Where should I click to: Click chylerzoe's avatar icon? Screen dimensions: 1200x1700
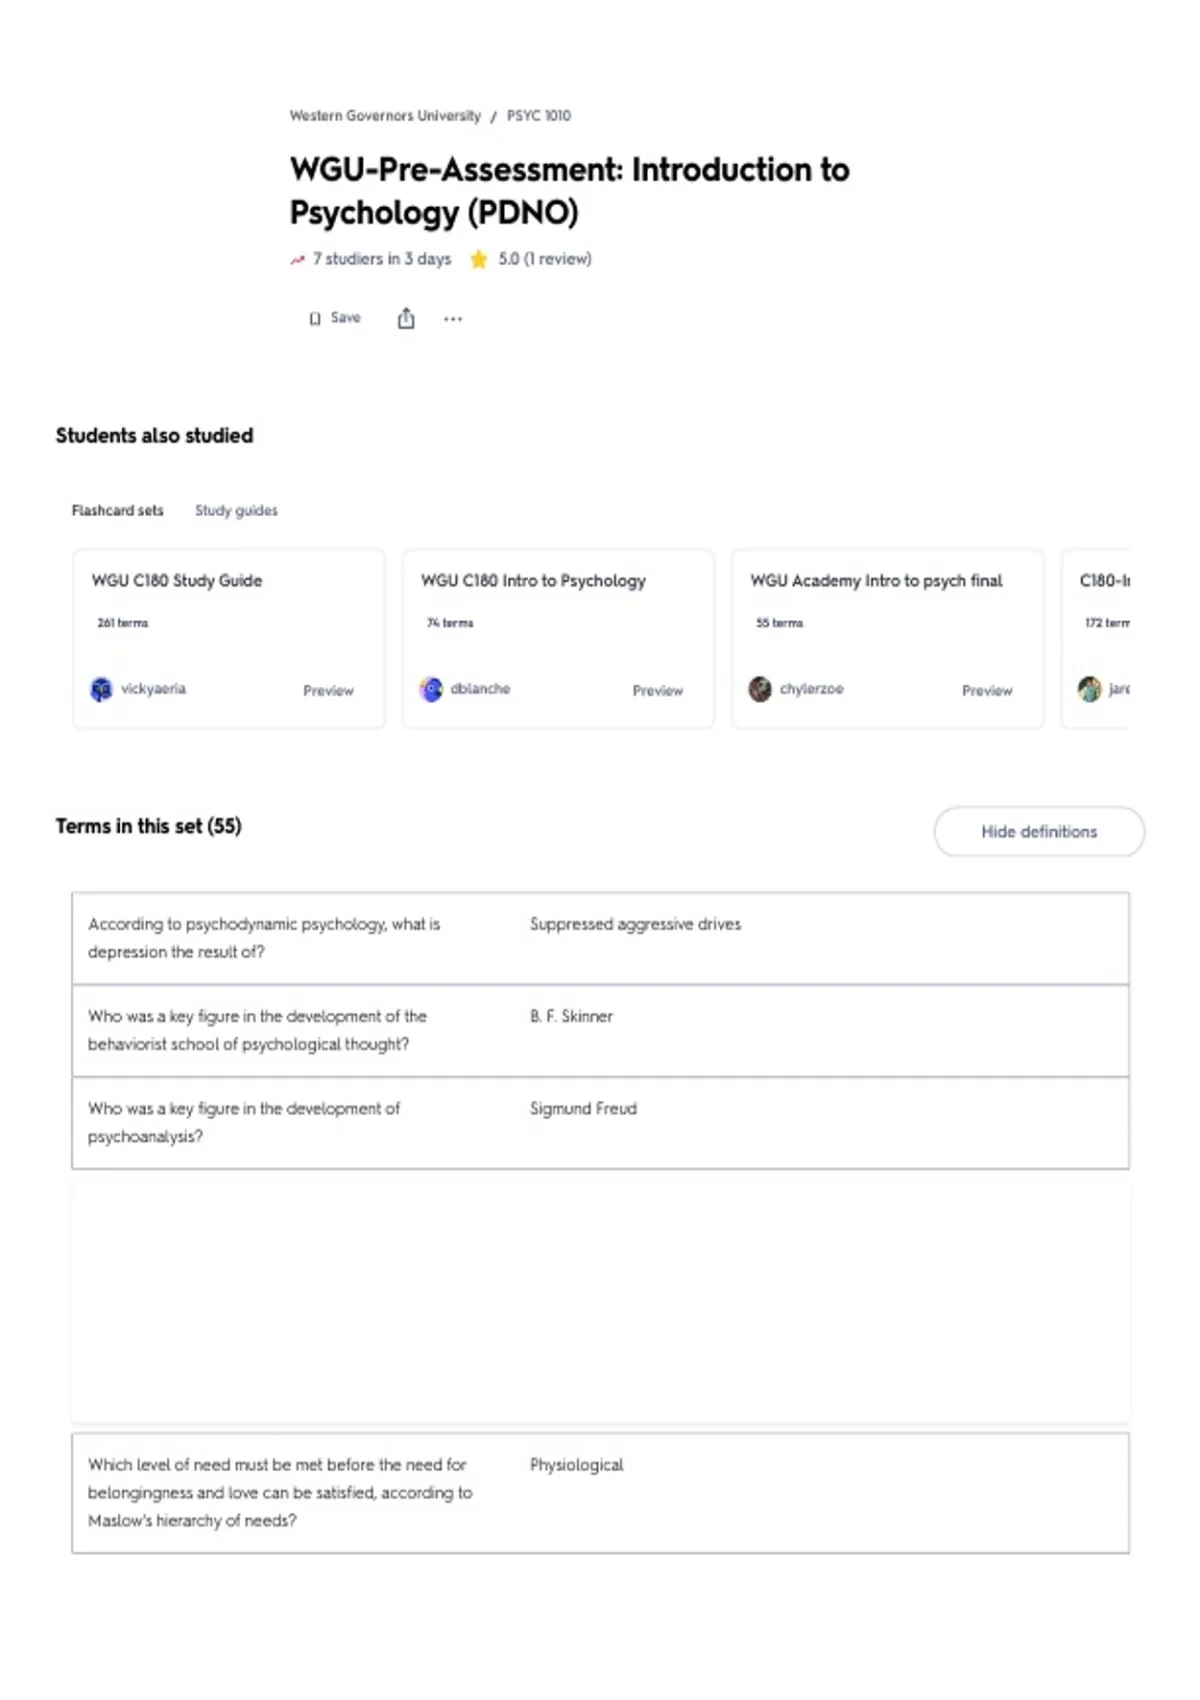[x=760, y=689]
